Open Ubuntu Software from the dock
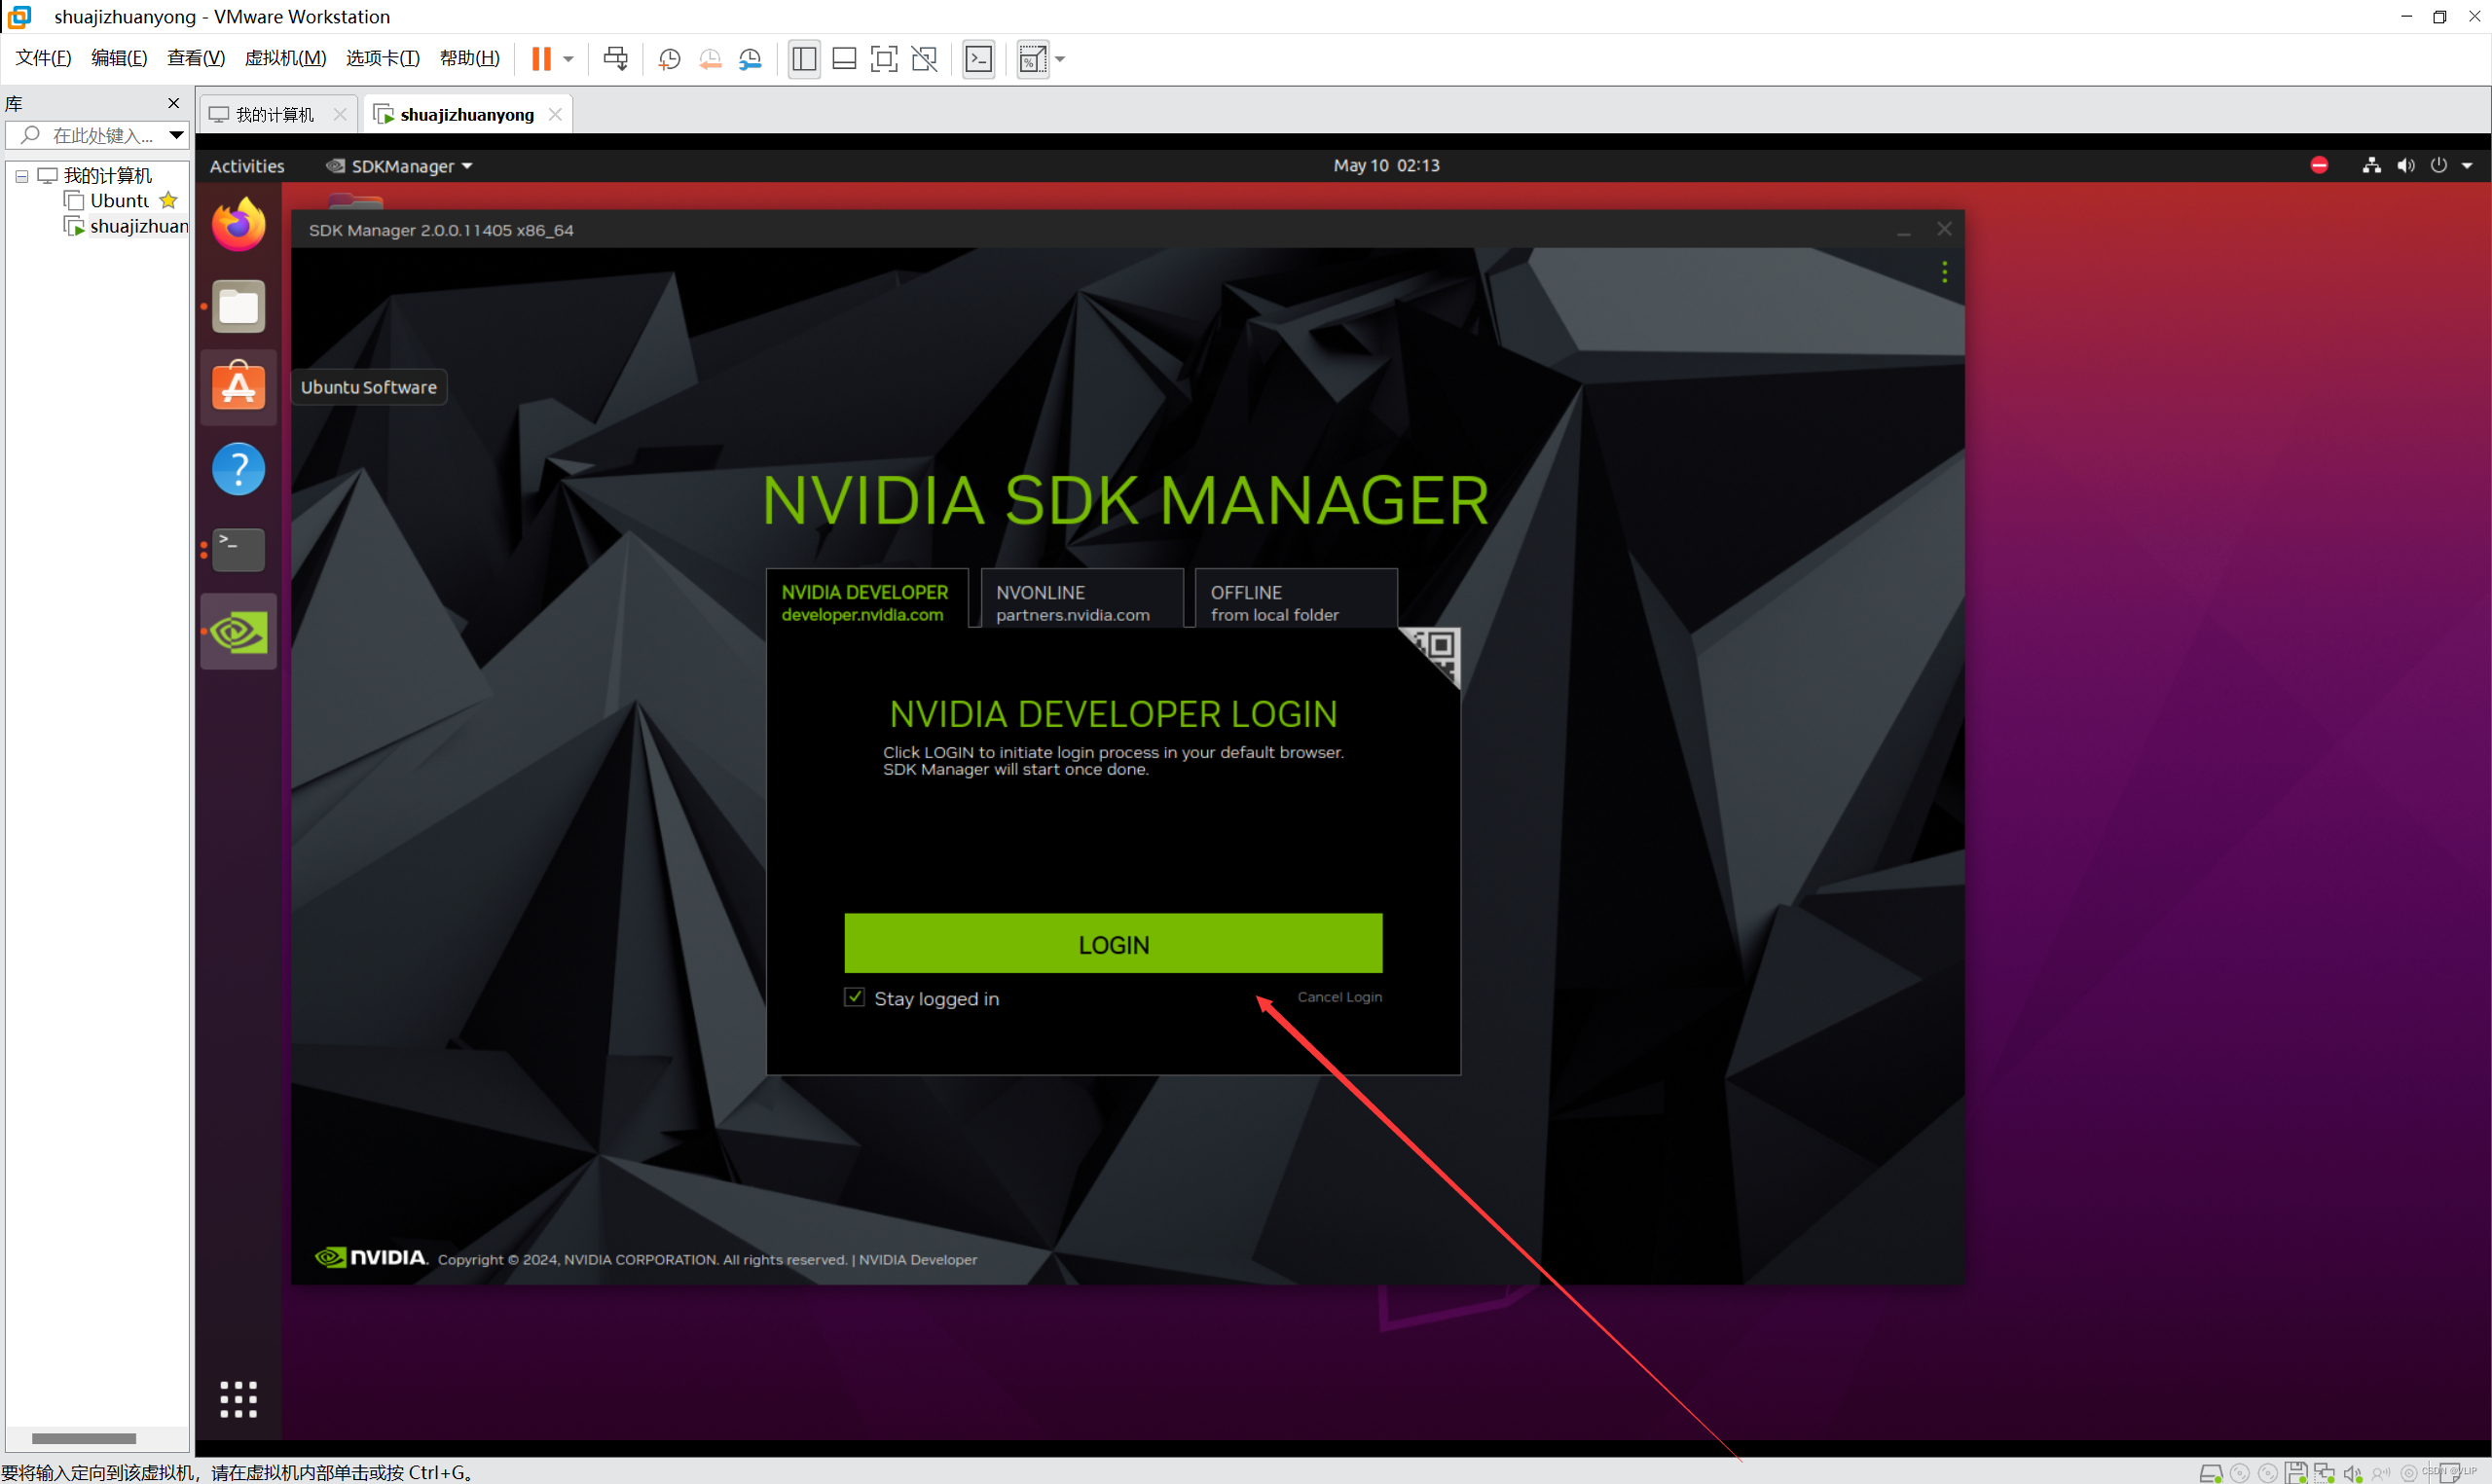This screenshot has width=2492, height=1484. pos(238,387)
